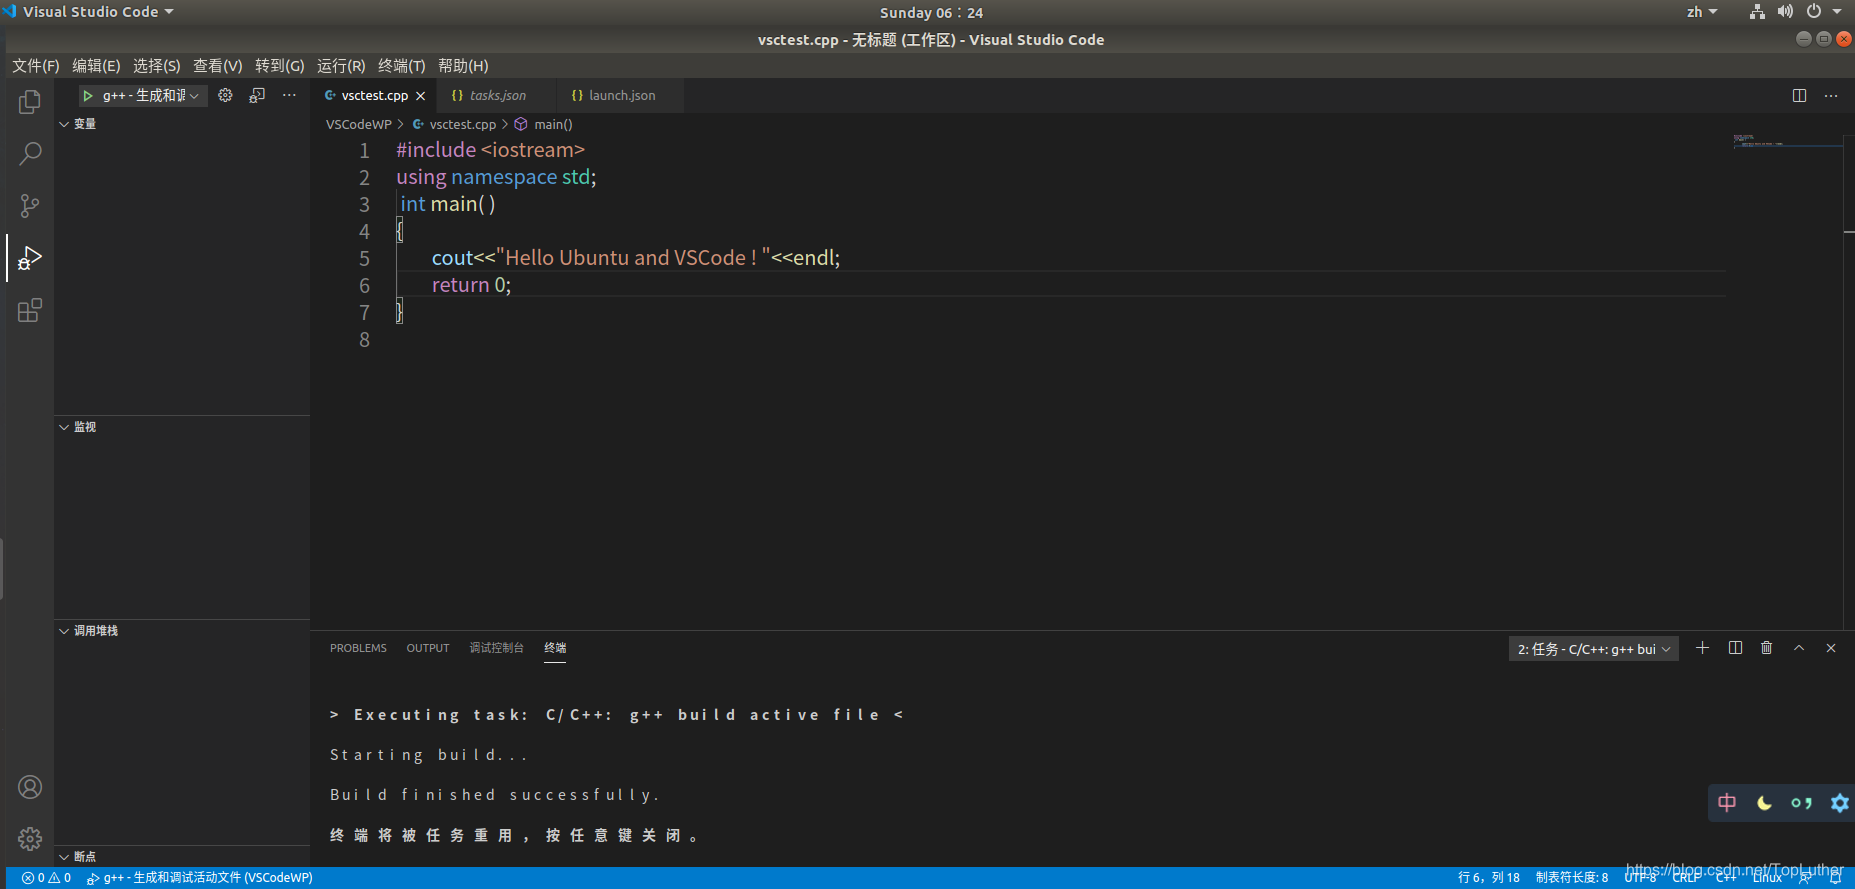The image size is (1855, 889).
Task: Open the 转到(G) menu
Action: pos(280,66)
